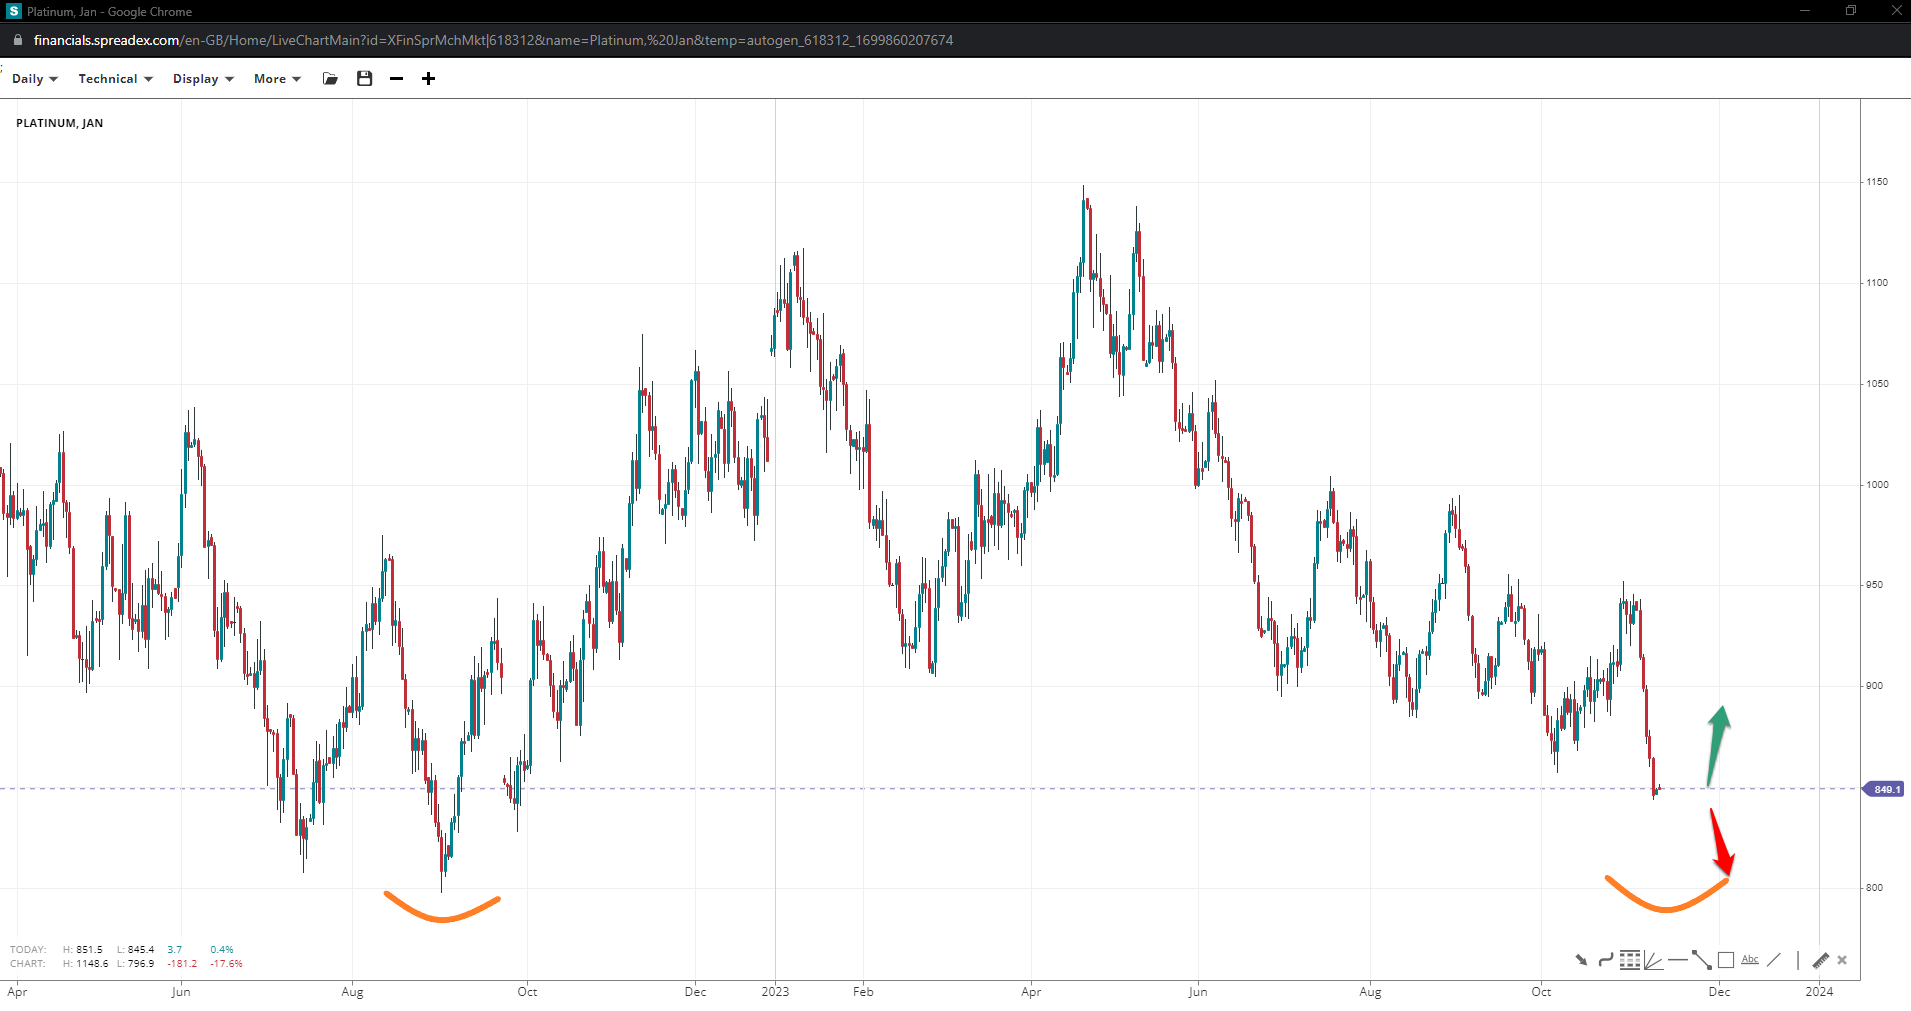Select the line segment tool with endpoints
Screen dimensions: 1911x1011
tap(1701, 960)
